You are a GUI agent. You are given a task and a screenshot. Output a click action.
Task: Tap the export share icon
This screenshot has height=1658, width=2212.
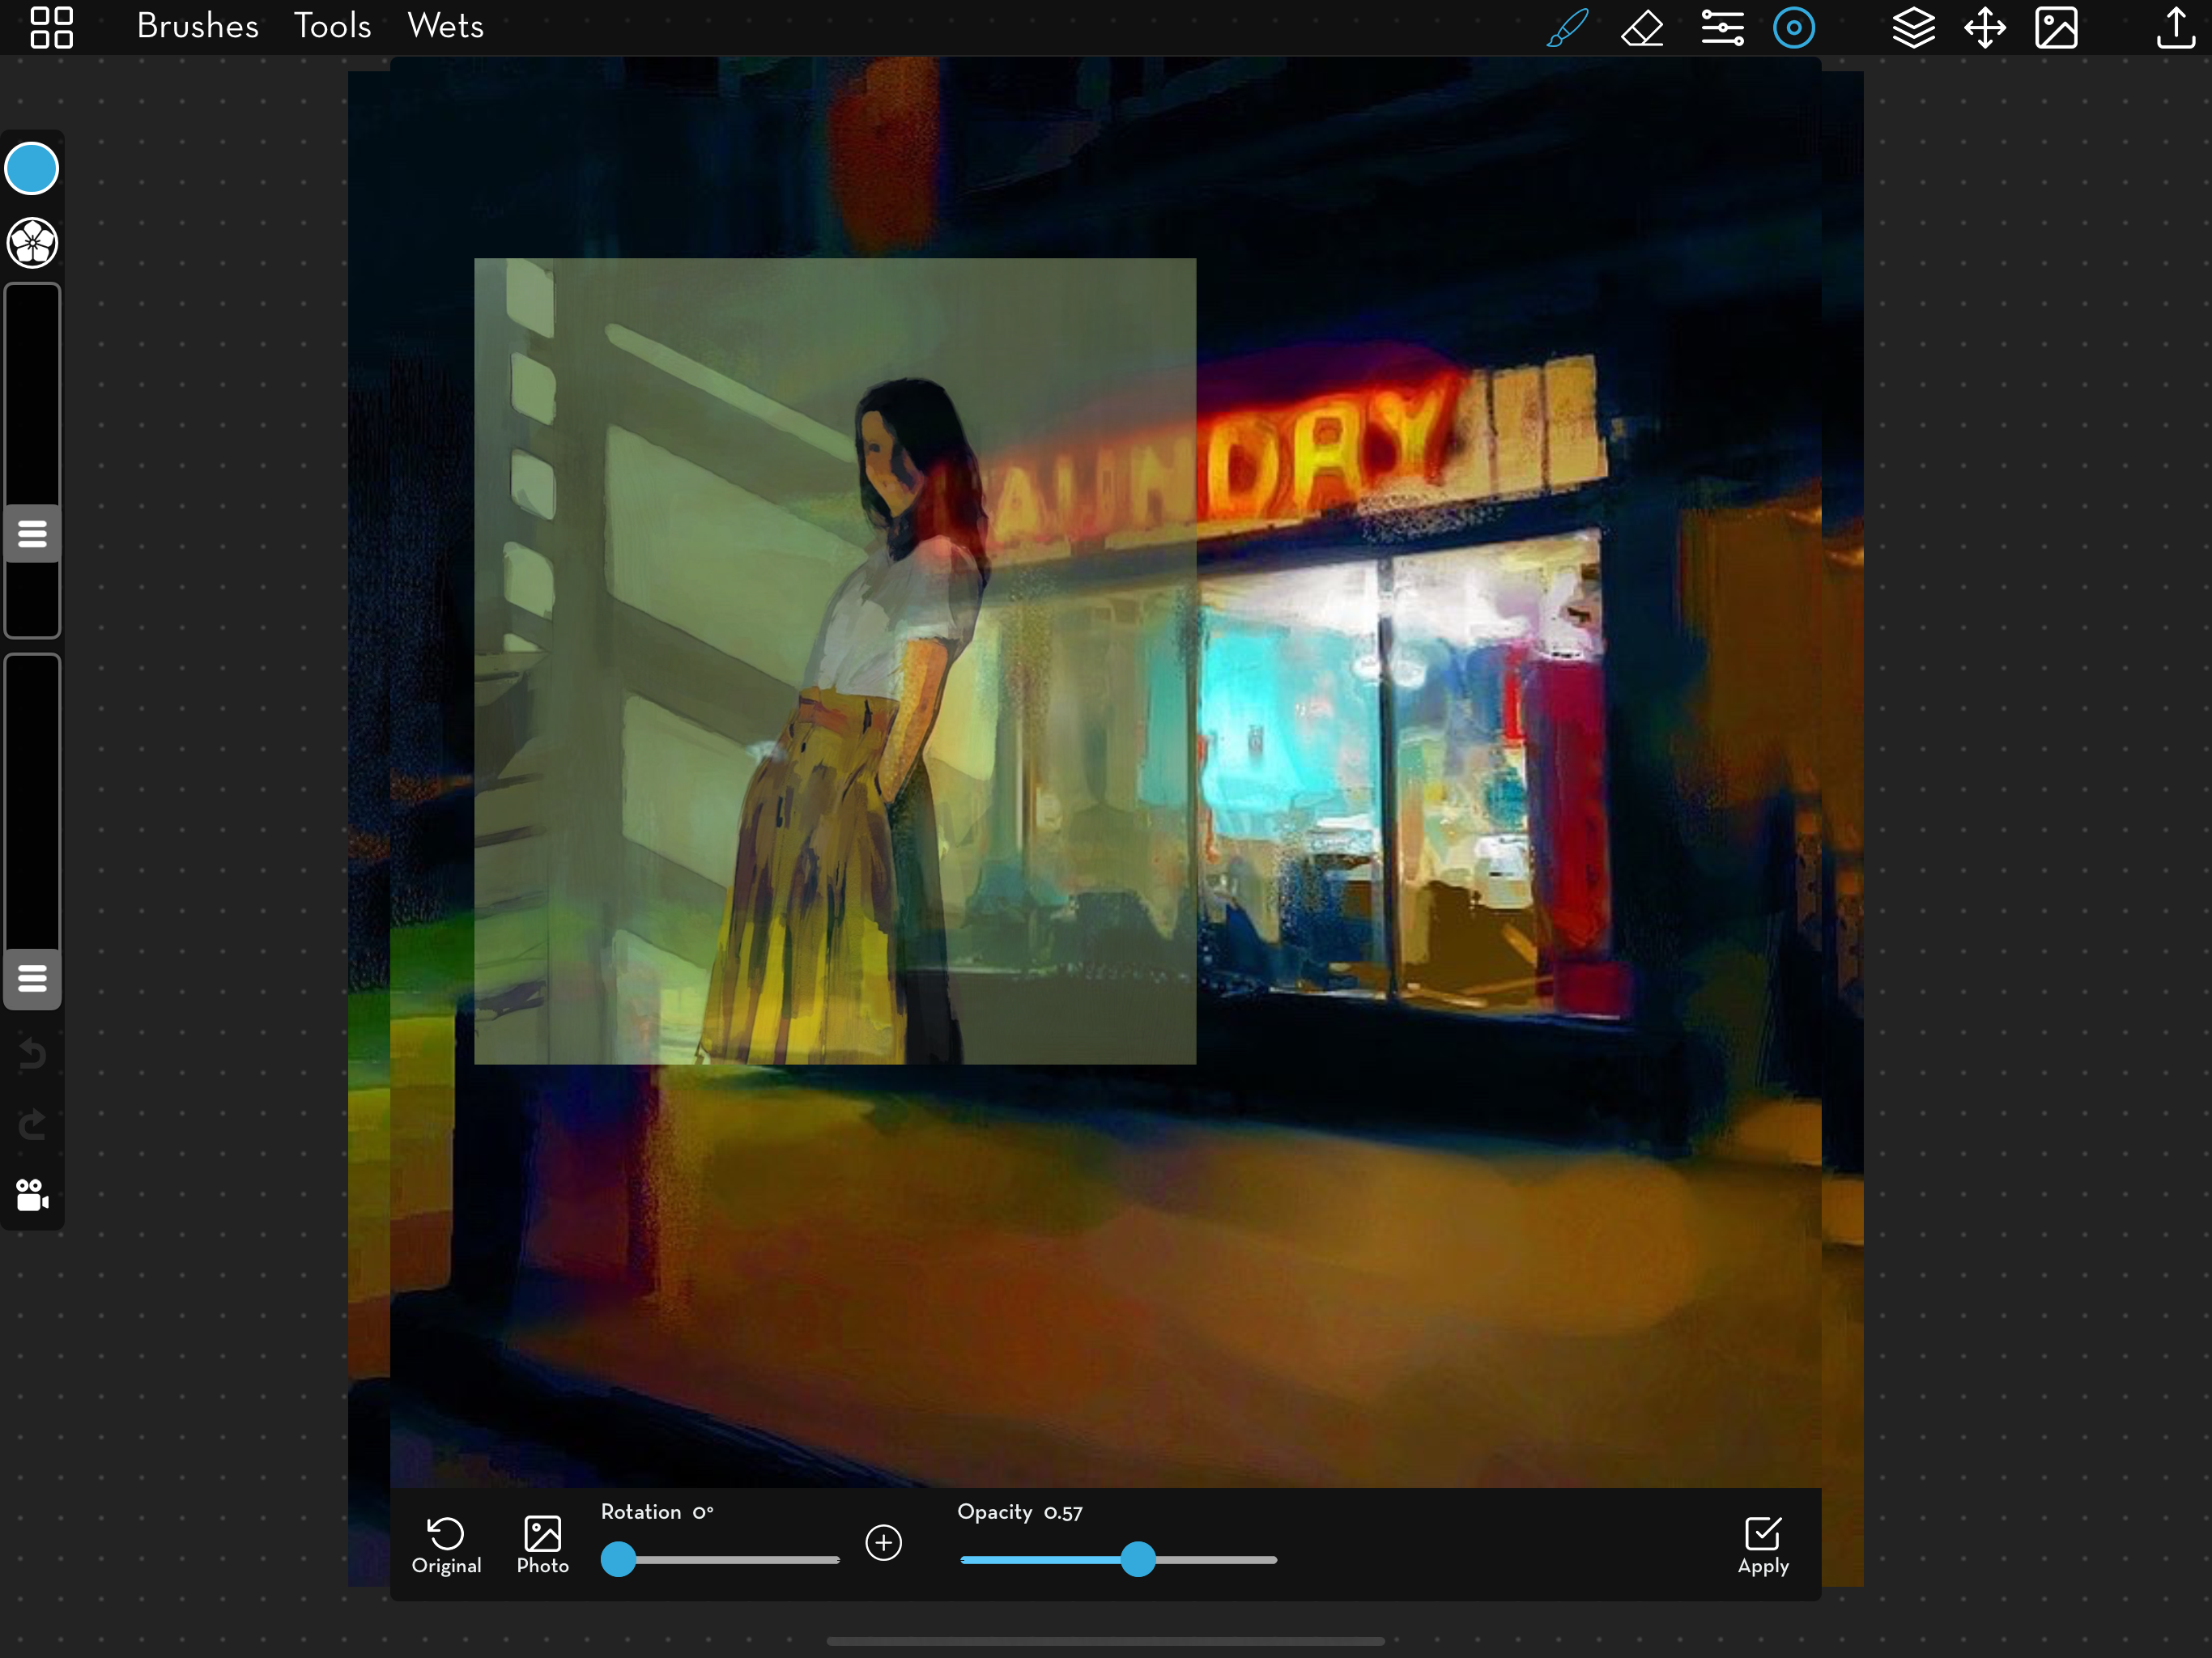coord(2175,27)
